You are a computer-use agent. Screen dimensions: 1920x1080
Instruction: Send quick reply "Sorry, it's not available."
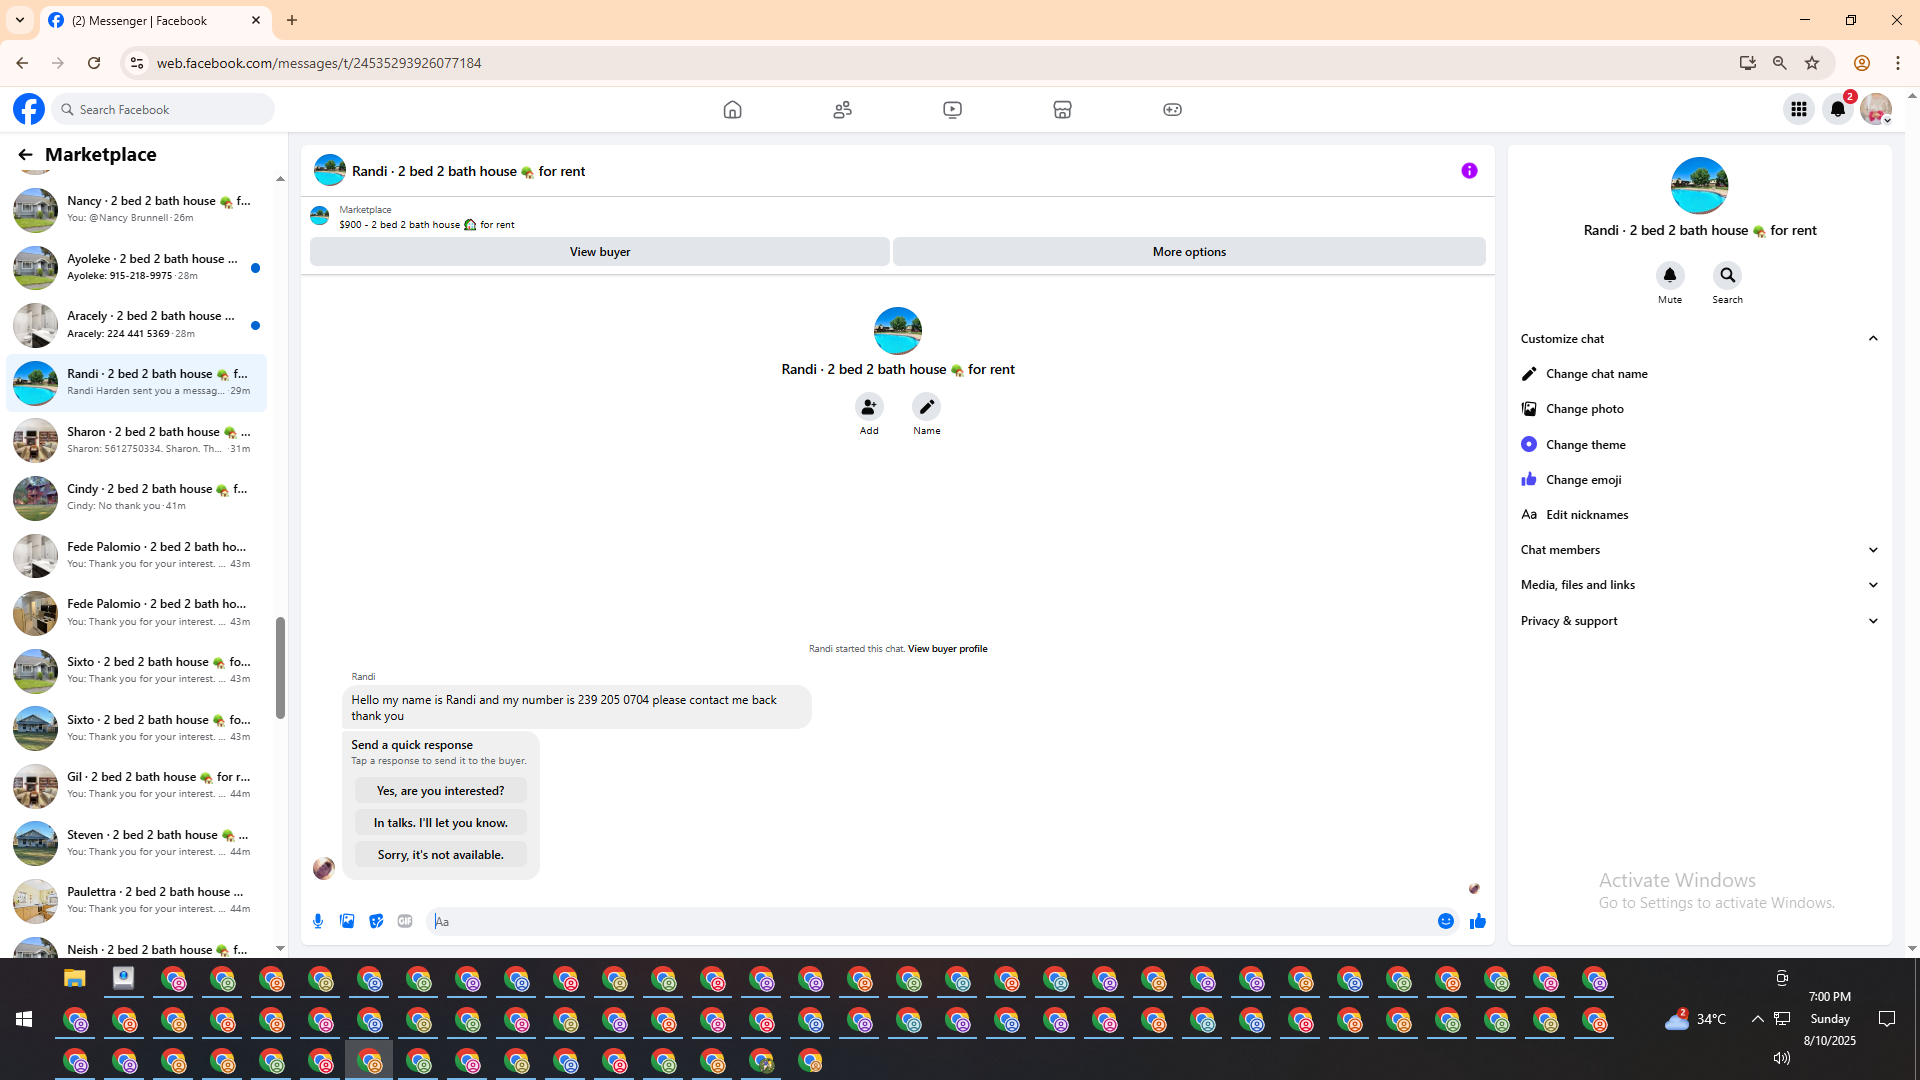[440, 855]
